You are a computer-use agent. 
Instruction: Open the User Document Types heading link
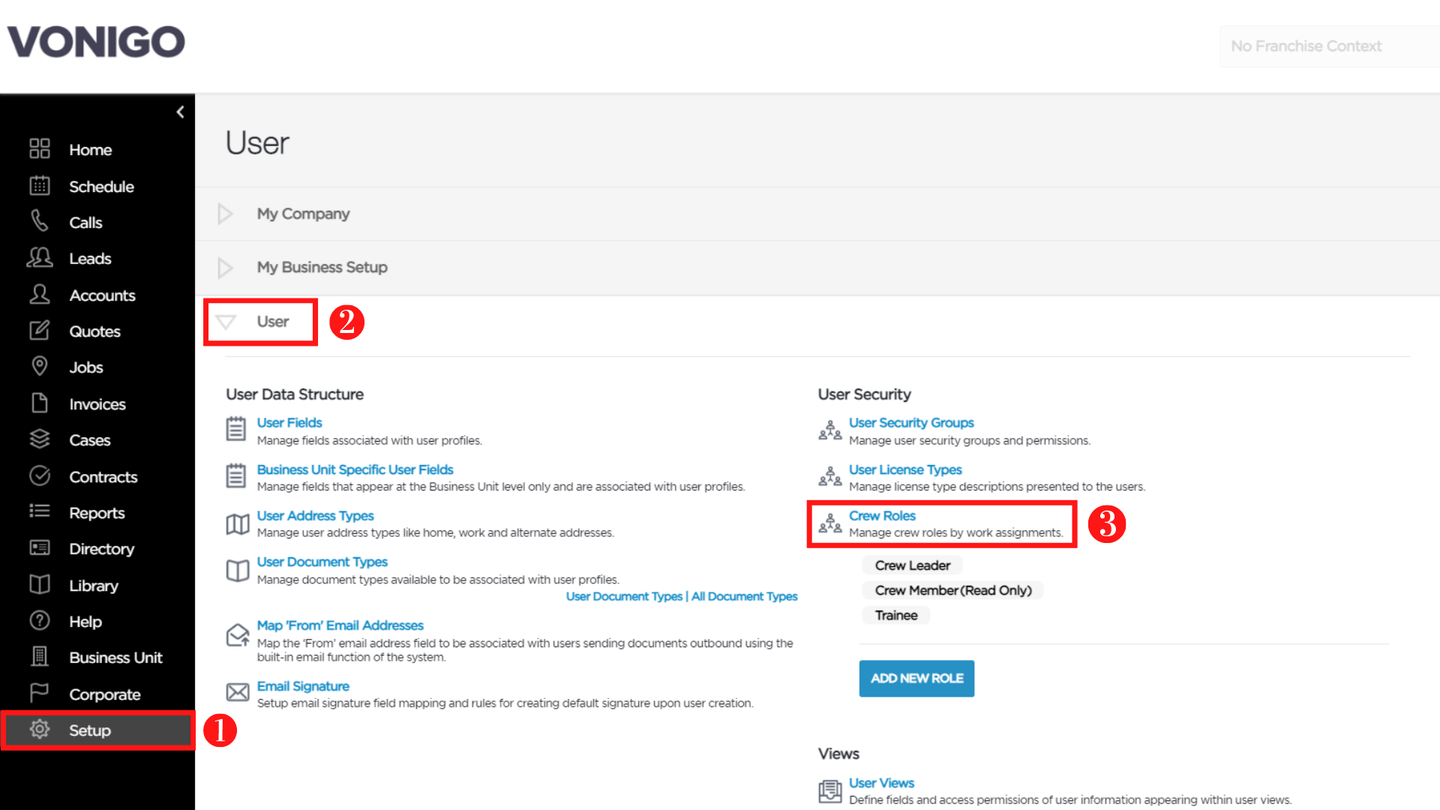coord(322,562)
